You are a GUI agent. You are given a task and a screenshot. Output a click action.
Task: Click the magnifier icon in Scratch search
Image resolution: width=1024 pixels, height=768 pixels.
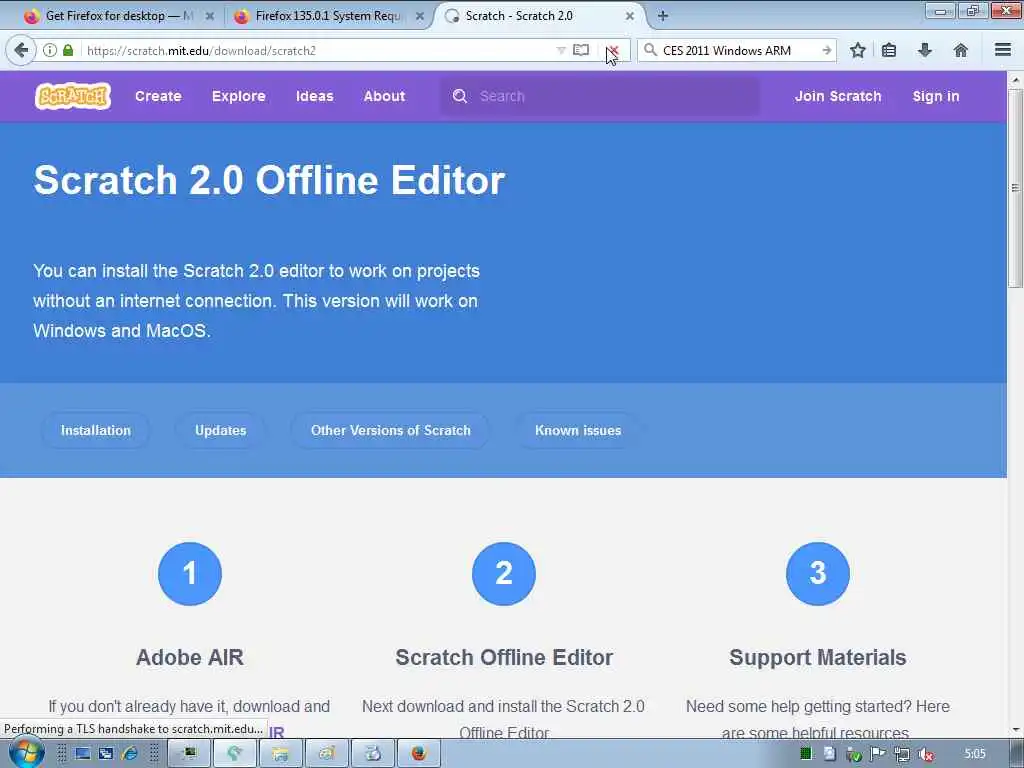click(x=460, y=97)
